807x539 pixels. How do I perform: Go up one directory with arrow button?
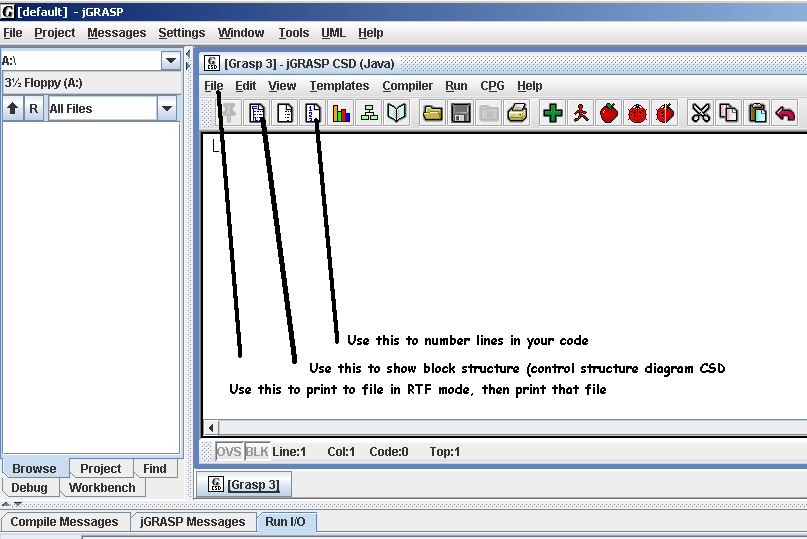tap(13, 109)
